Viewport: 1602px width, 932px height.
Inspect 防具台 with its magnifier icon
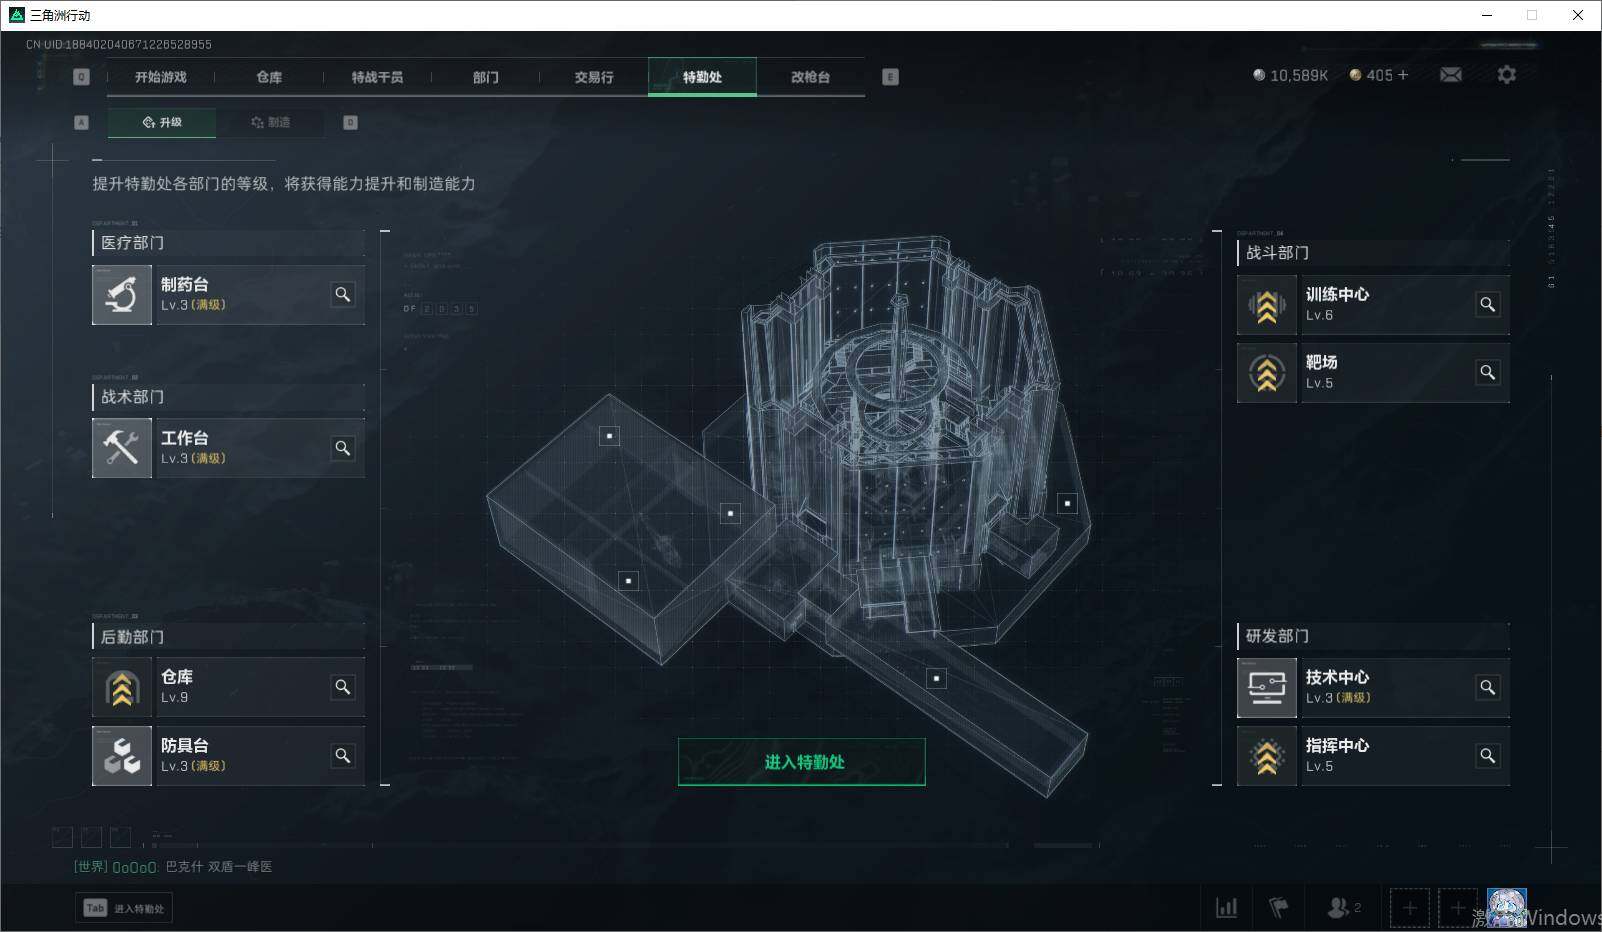coord(343,756)
